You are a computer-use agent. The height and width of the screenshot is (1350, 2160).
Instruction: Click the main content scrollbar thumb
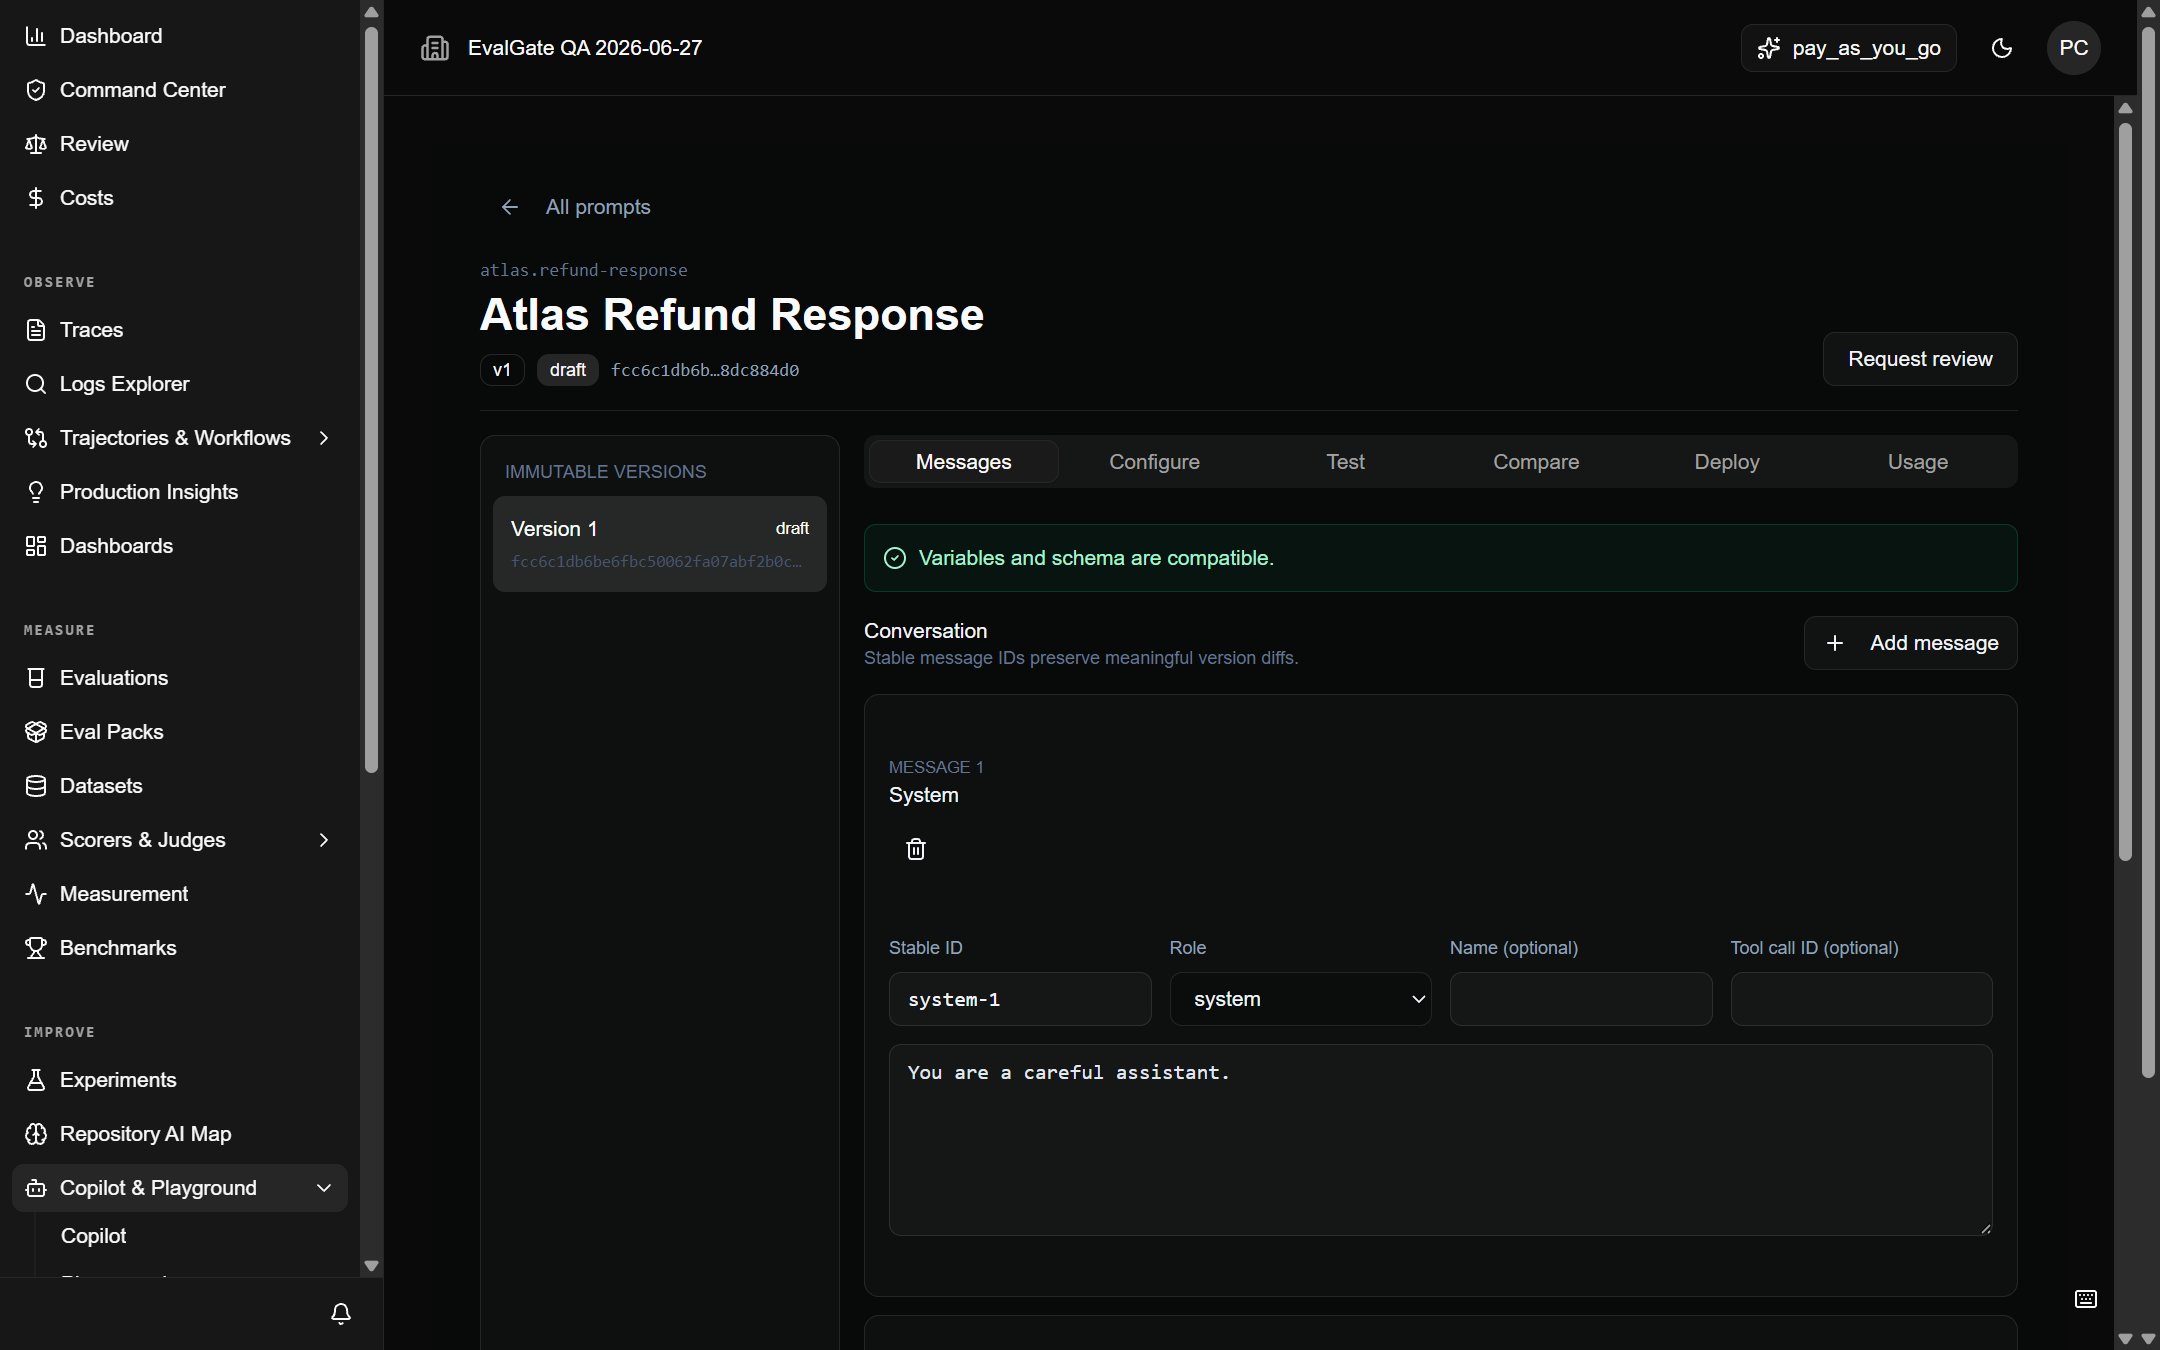[2125, 490]
